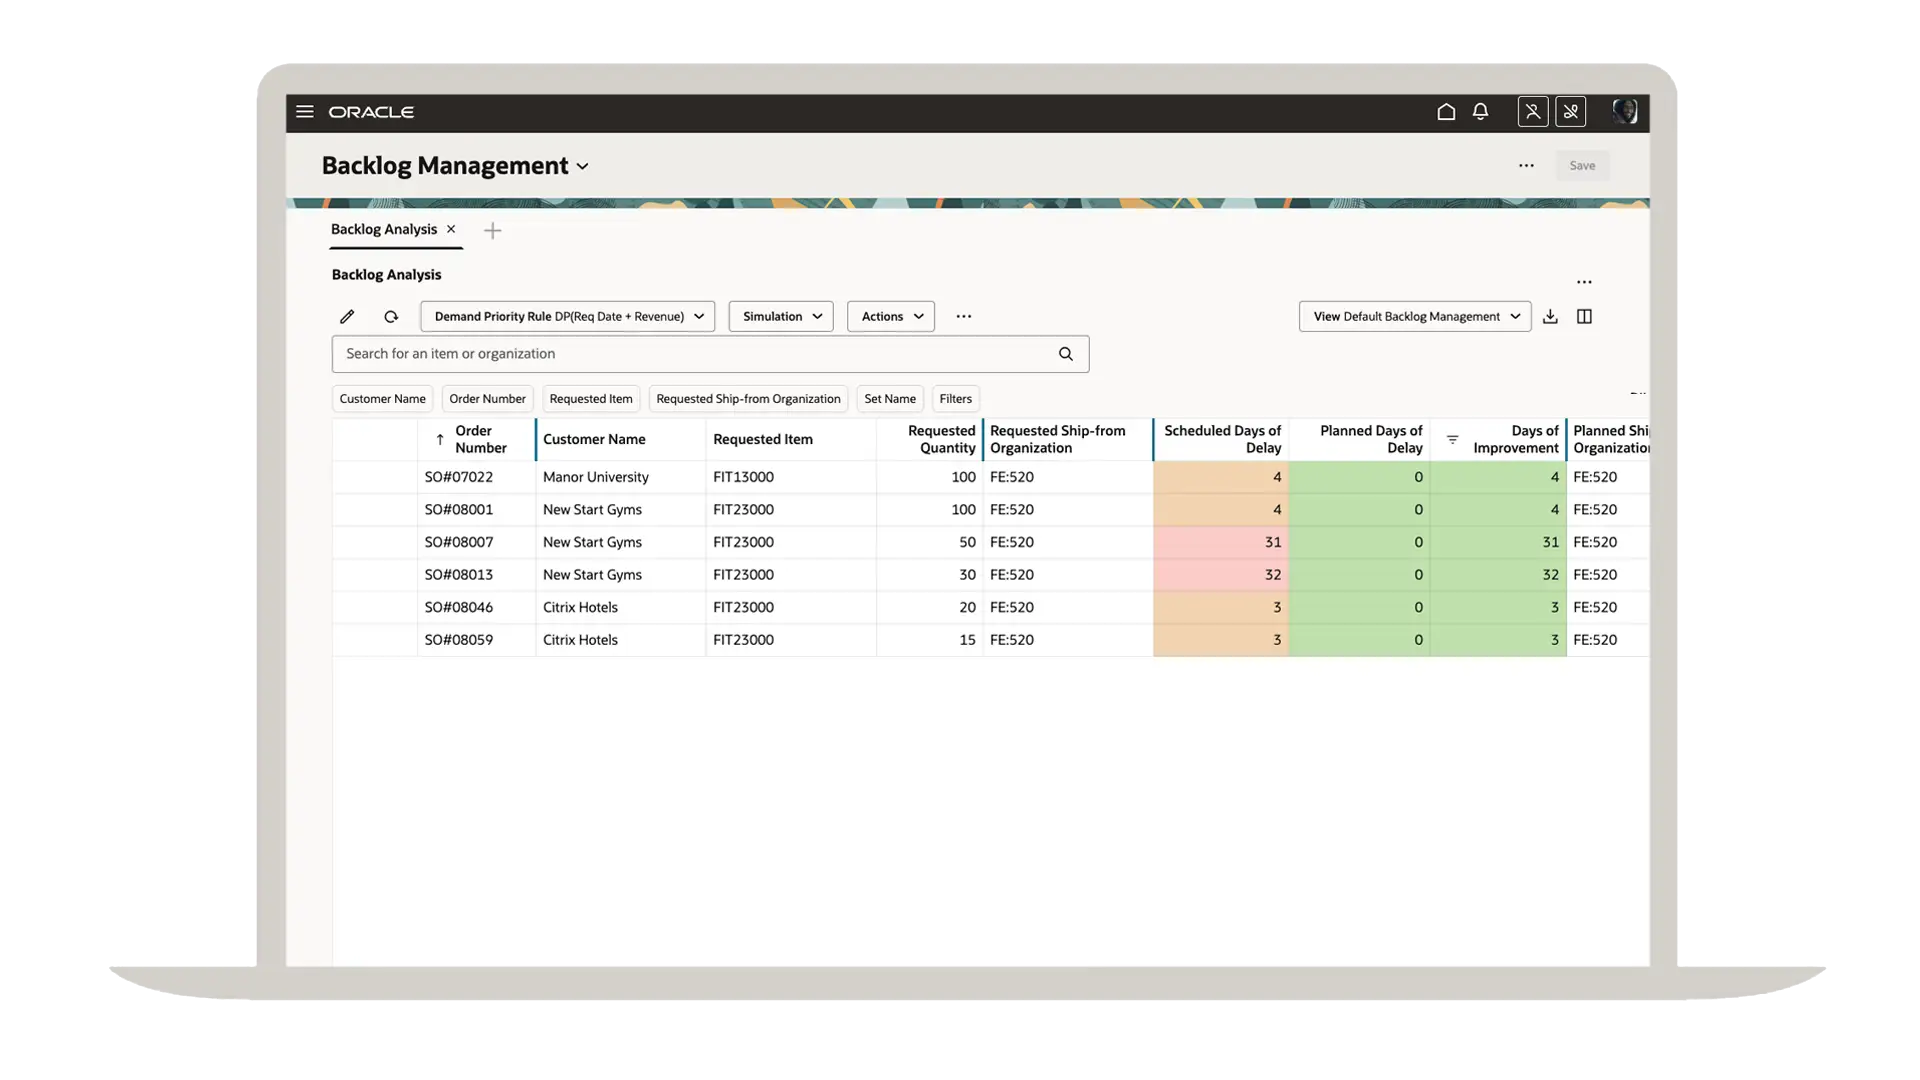1920x1080 pixels.
Task: Download table data with export icon
Action: point(1550,317)
